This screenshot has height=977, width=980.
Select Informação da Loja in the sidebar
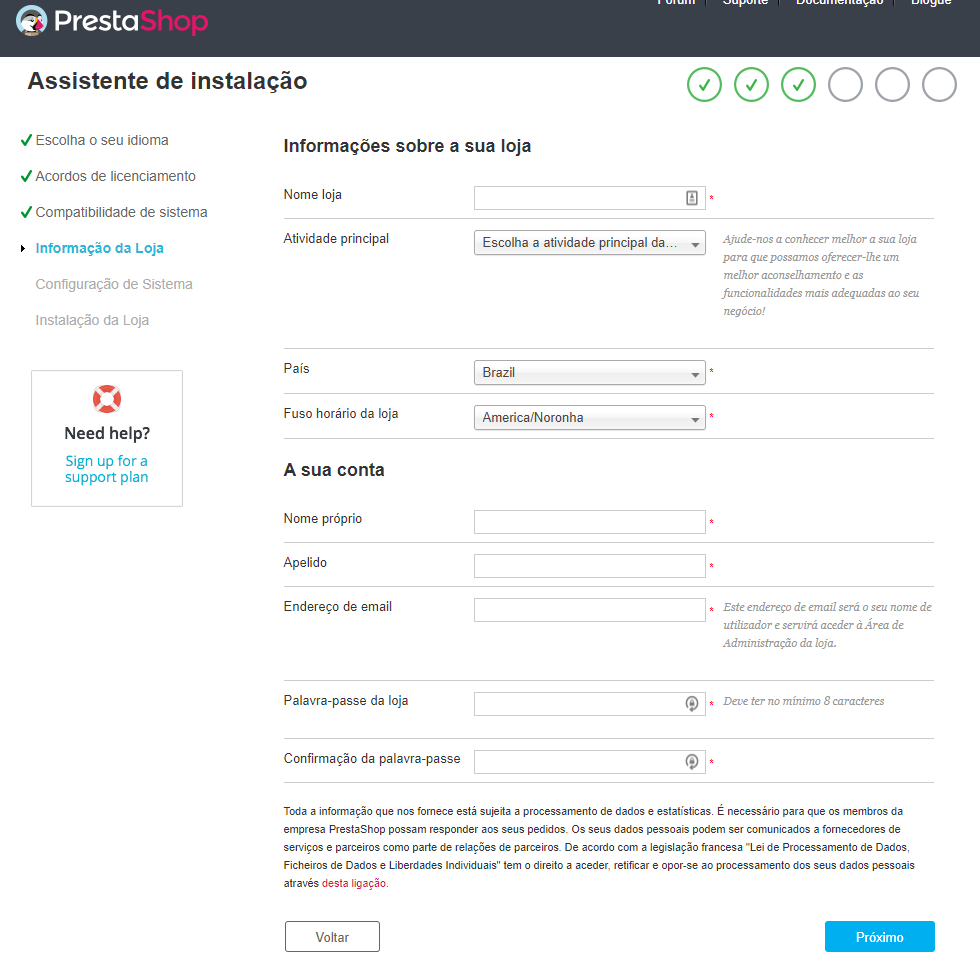point(100,248)
